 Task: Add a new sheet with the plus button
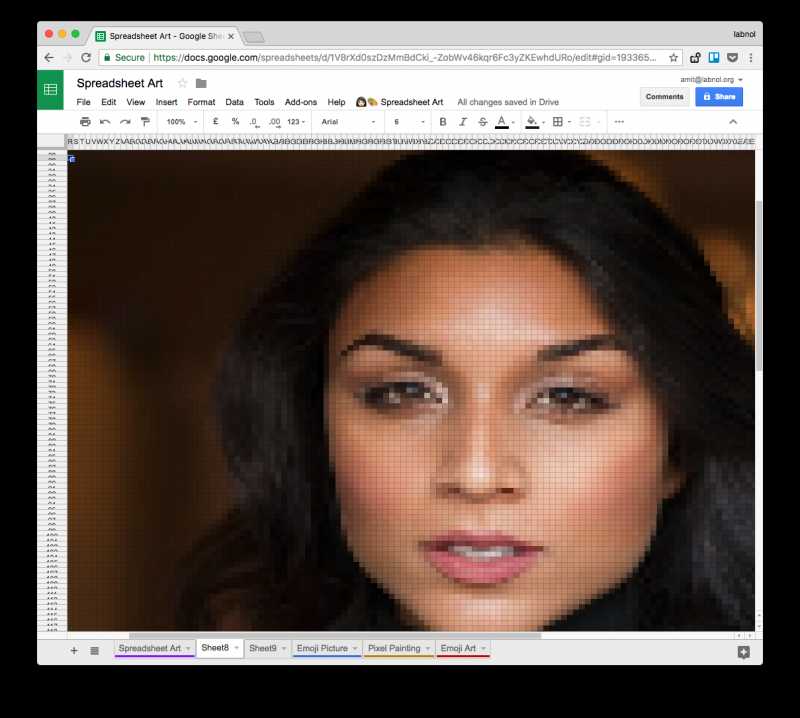point(74,651)
